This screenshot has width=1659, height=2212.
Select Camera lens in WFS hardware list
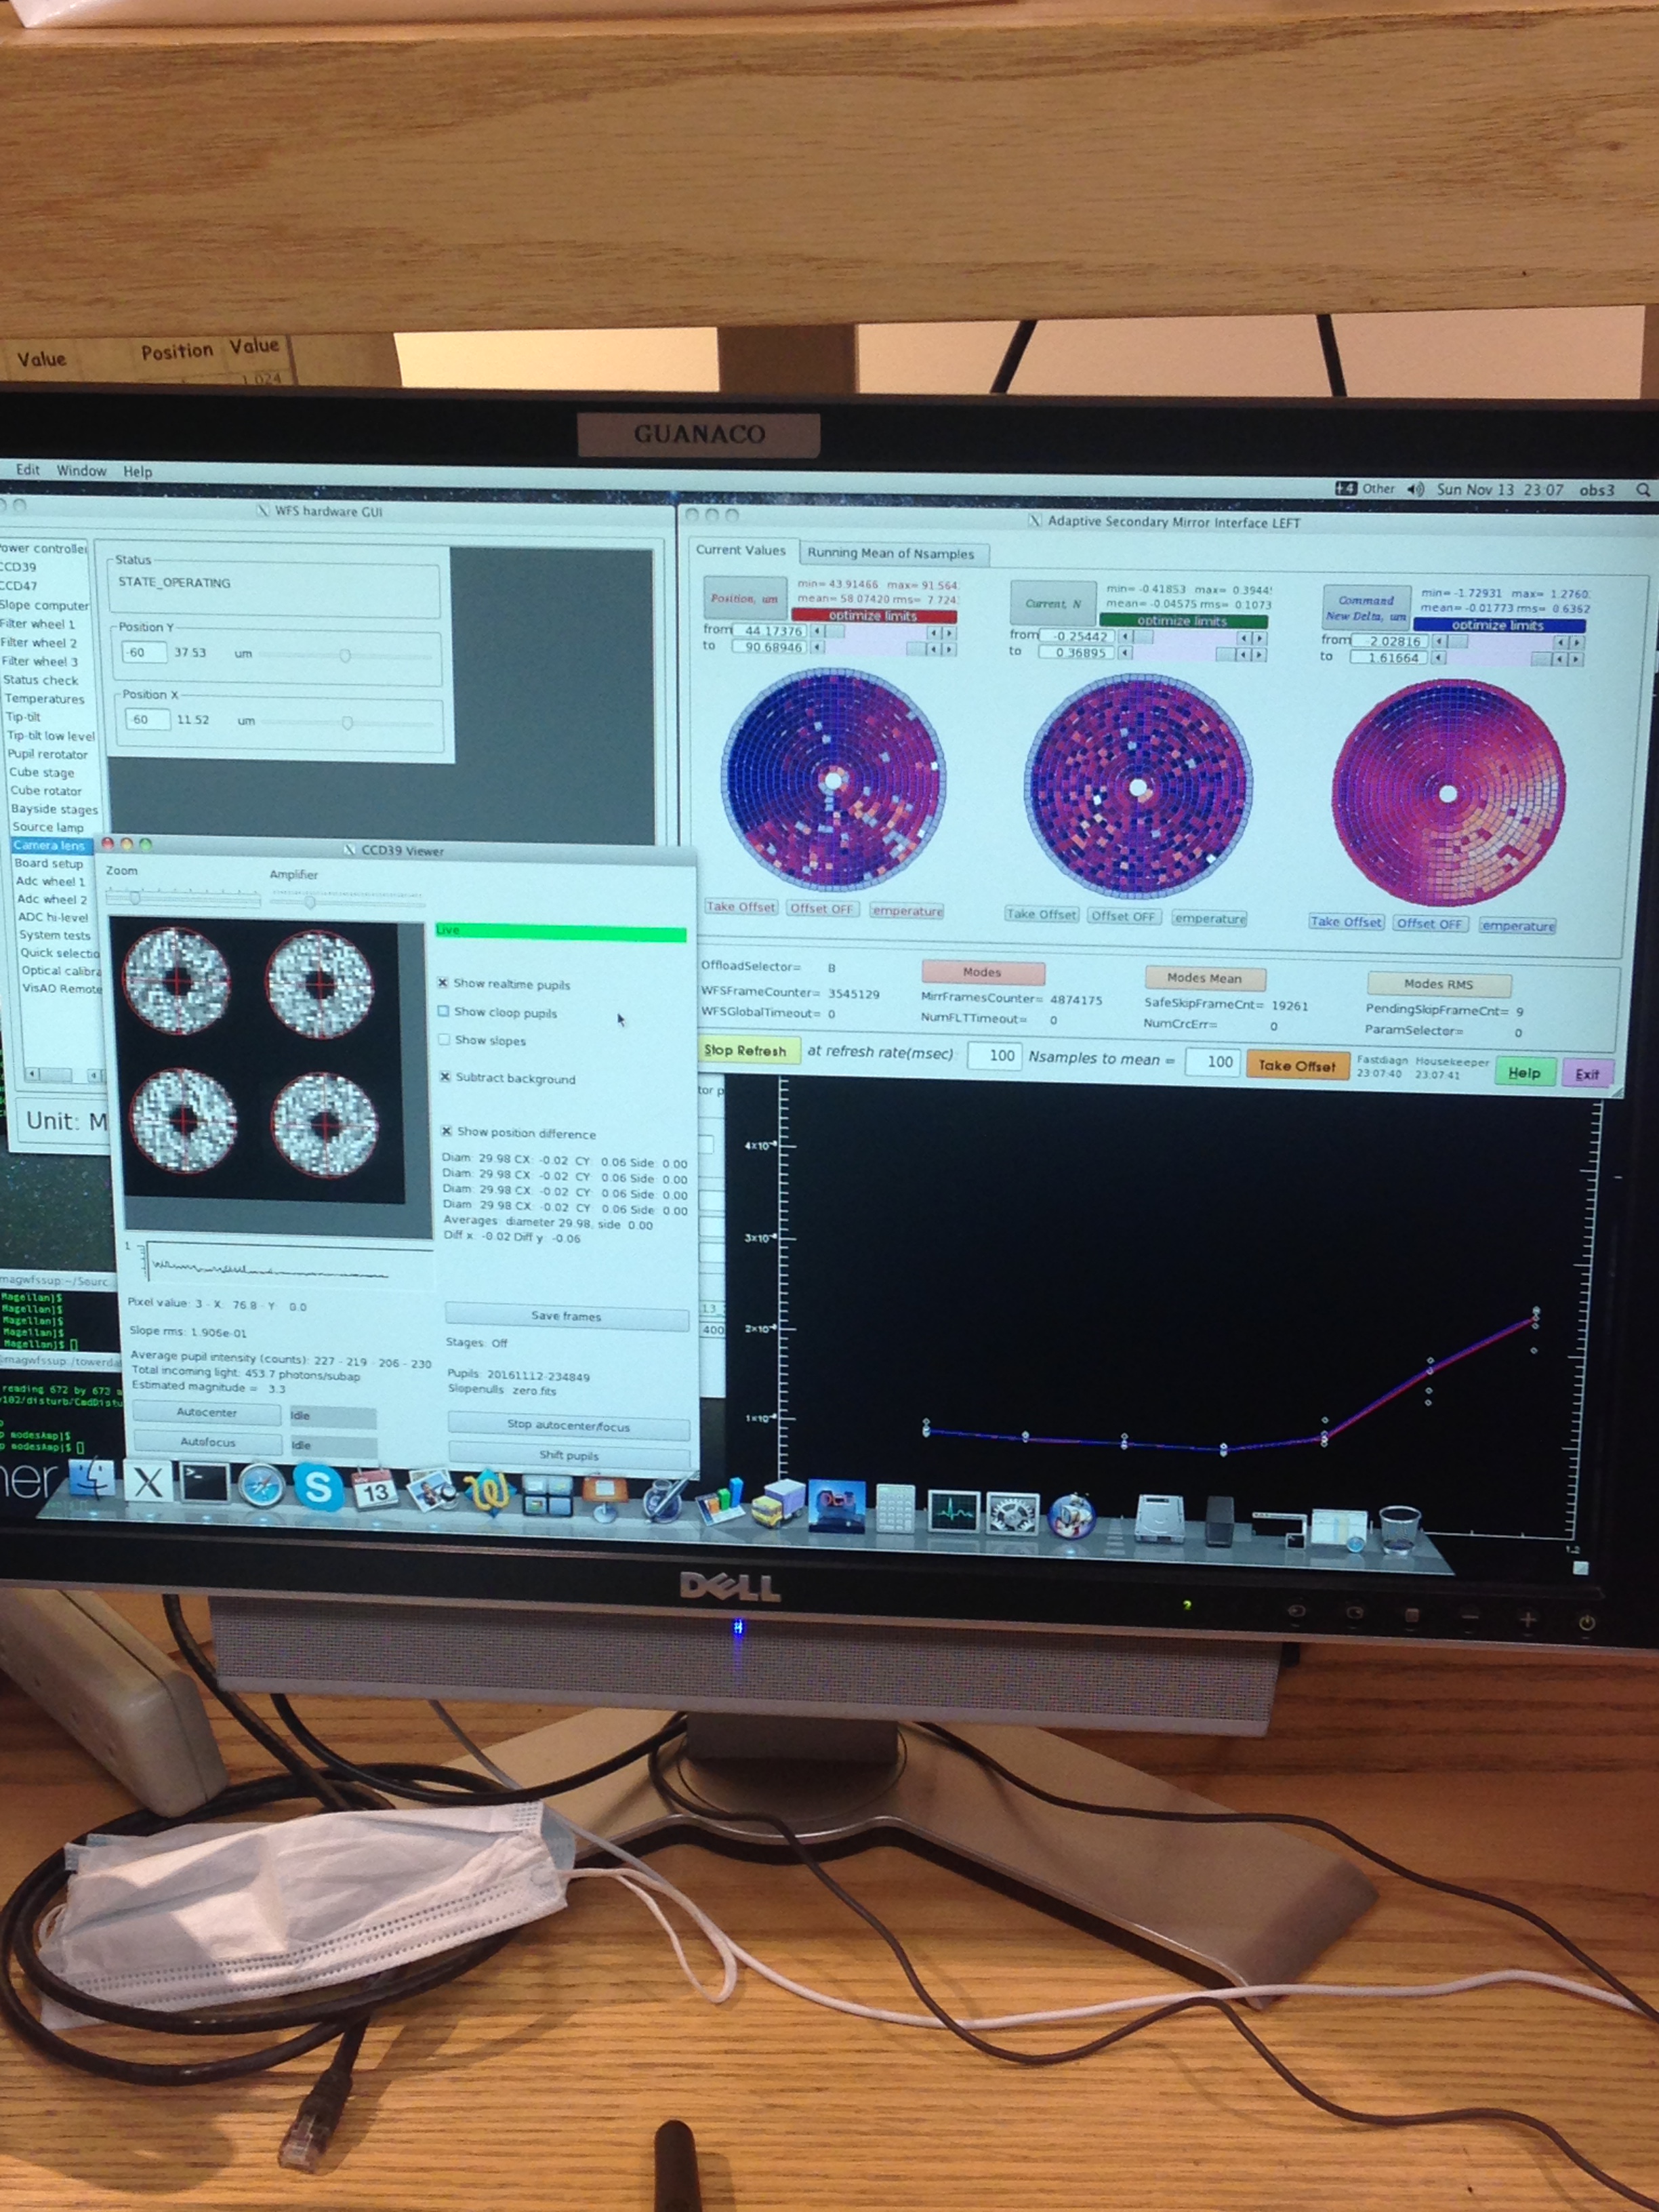pyautogui.click(x=50, y=845)
